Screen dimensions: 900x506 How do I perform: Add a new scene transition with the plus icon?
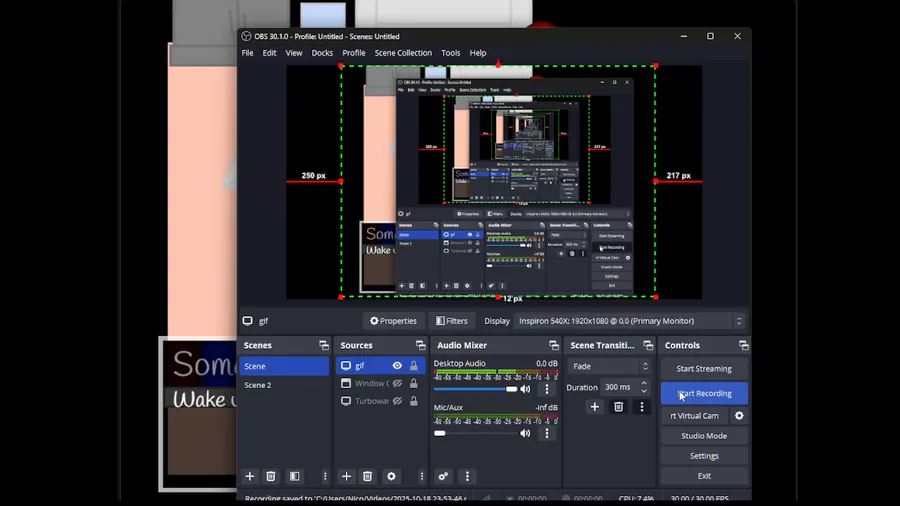point(595,407)
